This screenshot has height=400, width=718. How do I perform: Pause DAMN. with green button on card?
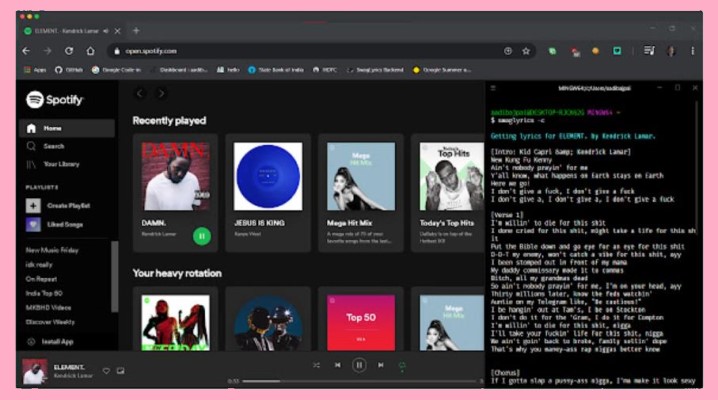[x=202, y=236]
